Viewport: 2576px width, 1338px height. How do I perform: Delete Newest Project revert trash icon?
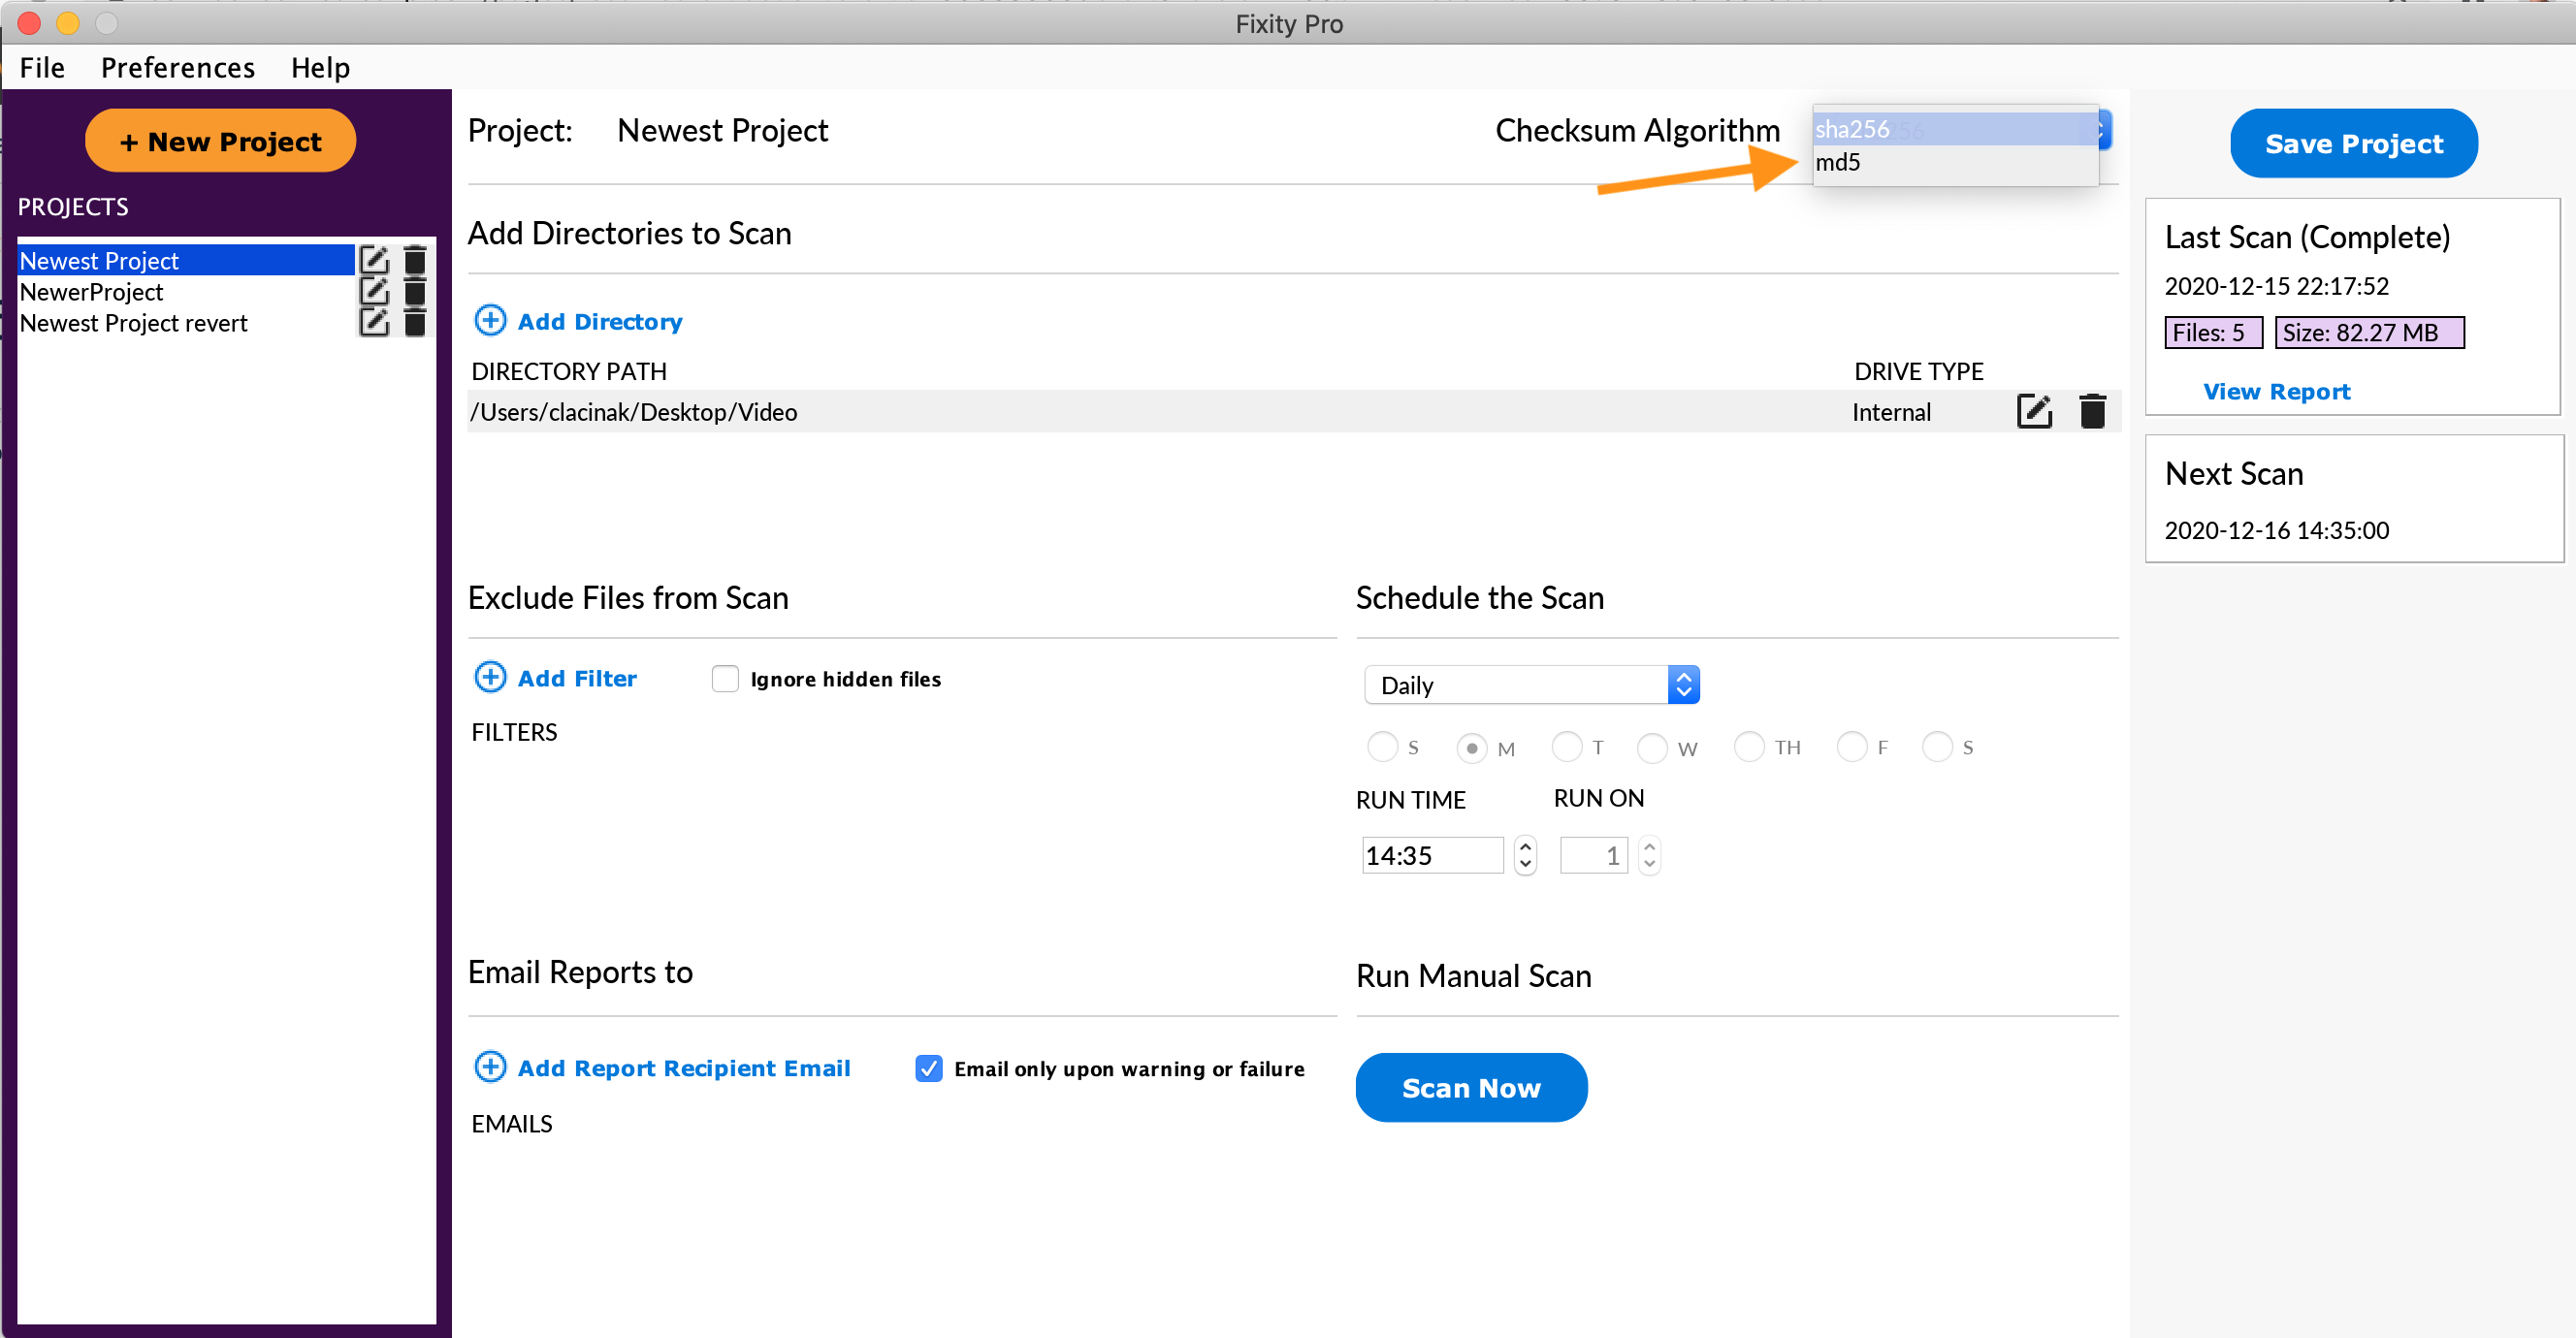(415, 322)
